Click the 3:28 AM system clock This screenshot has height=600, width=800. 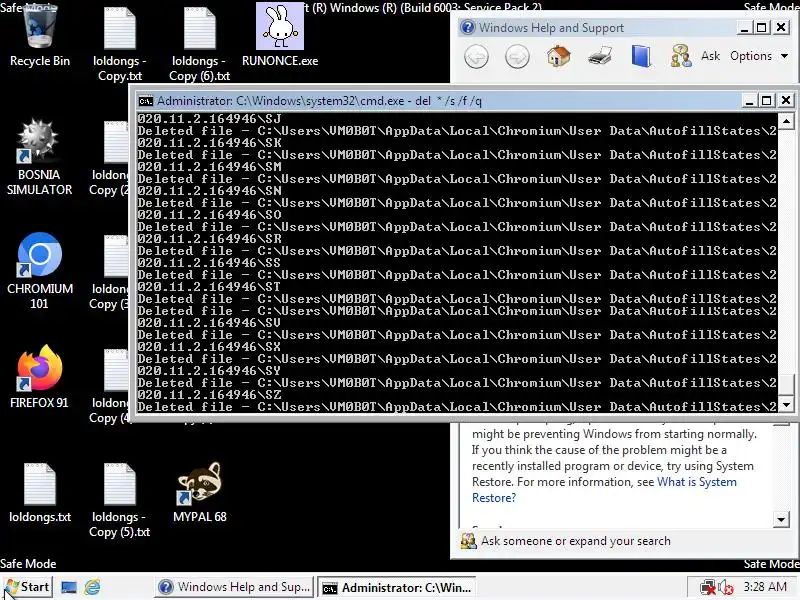coord(765,587)
